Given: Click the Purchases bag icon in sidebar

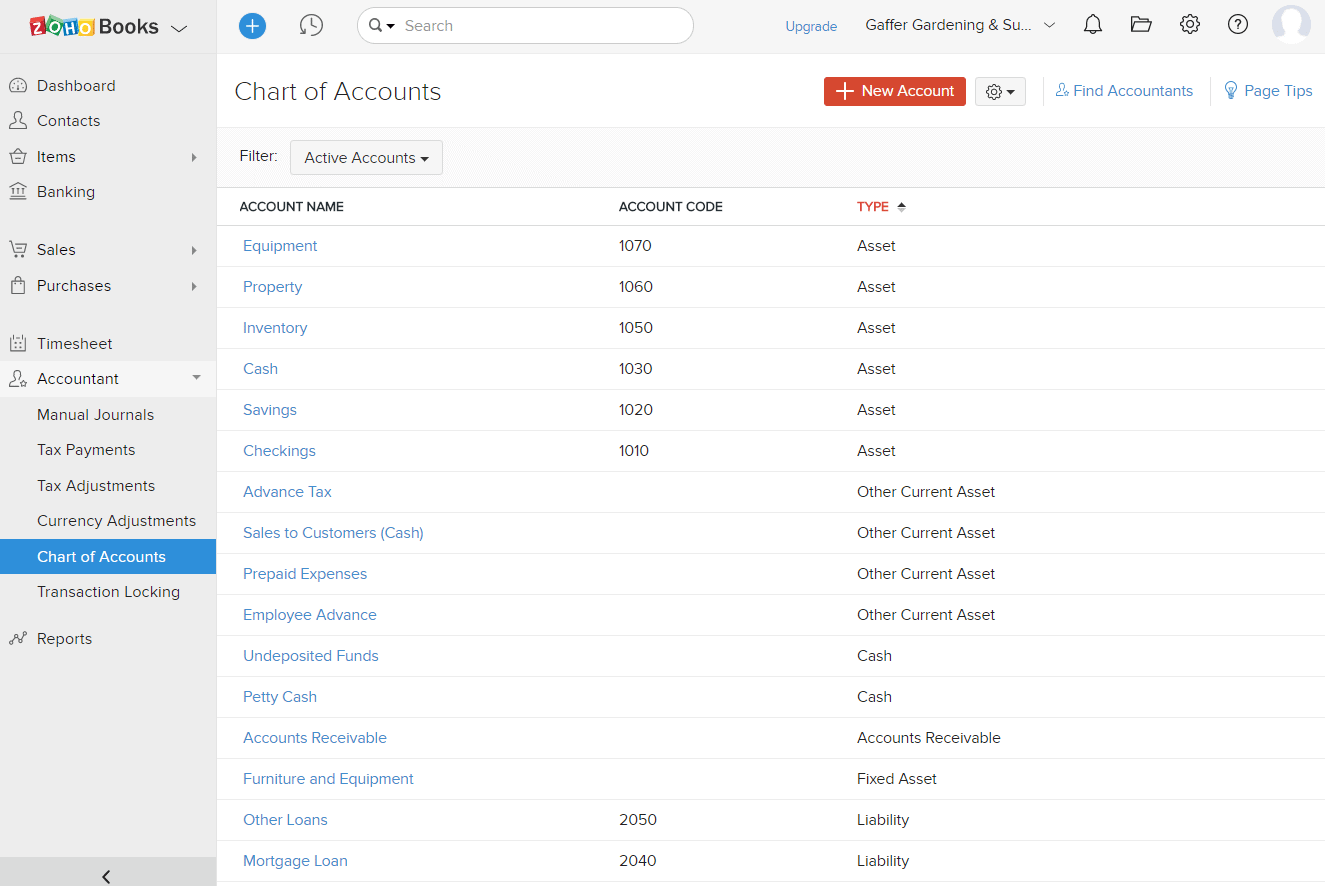Looking at the screenshot, I should point(18,286).
